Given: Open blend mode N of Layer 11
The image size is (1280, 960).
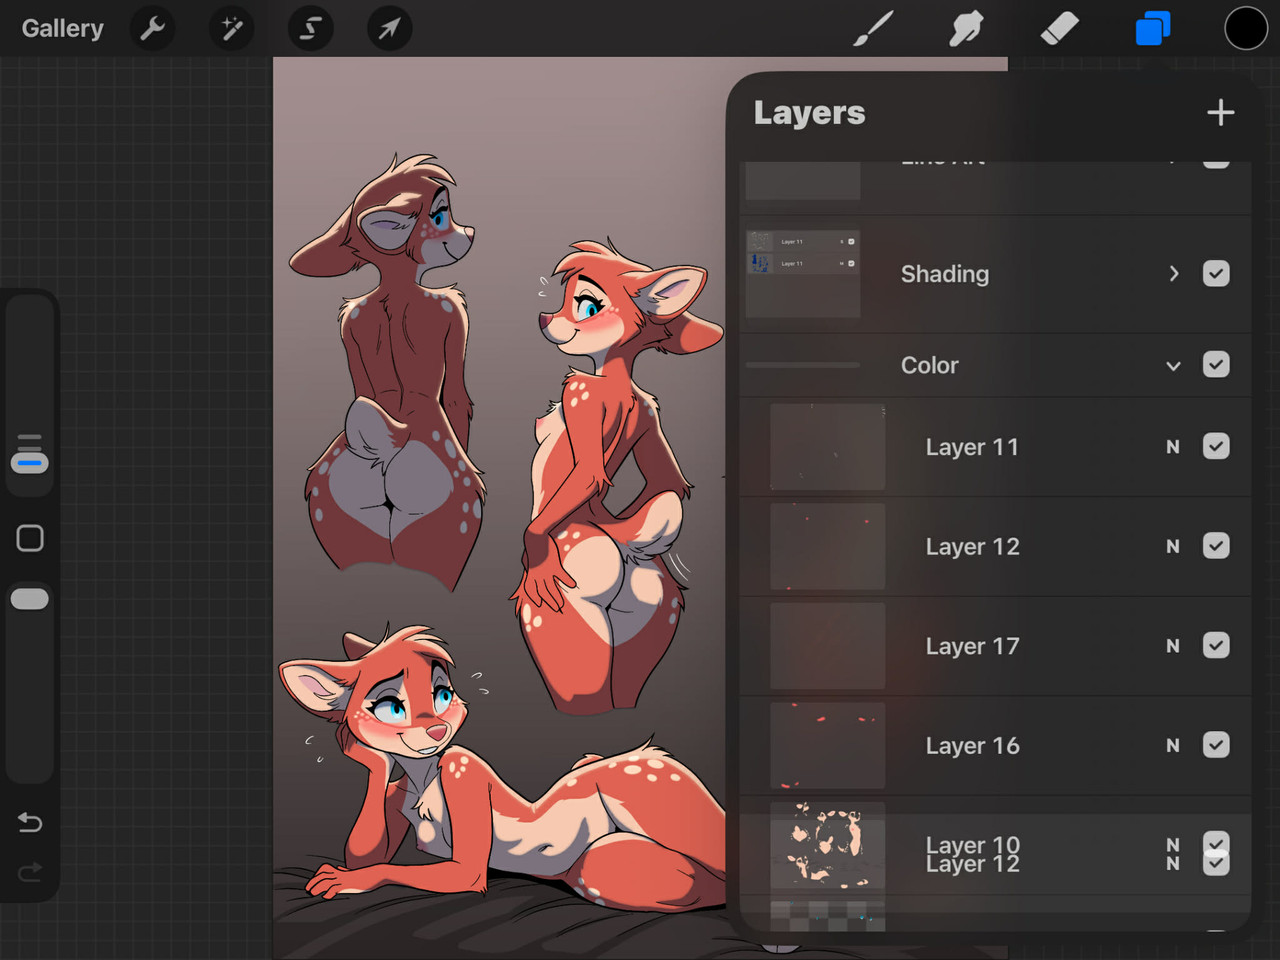Looking at the screenshot, I should point(1173,447).
